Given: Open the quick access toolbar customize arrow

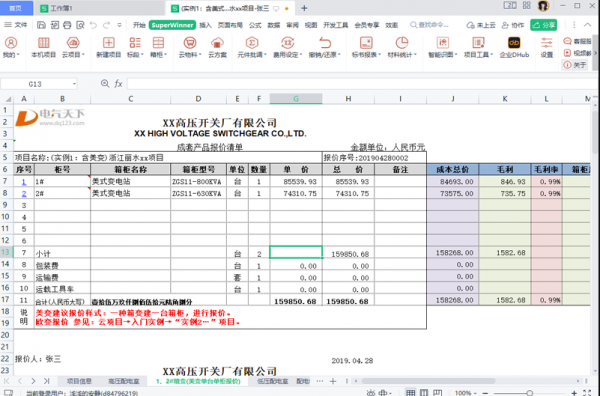Looking at the screenshot, I should [119, 25].
